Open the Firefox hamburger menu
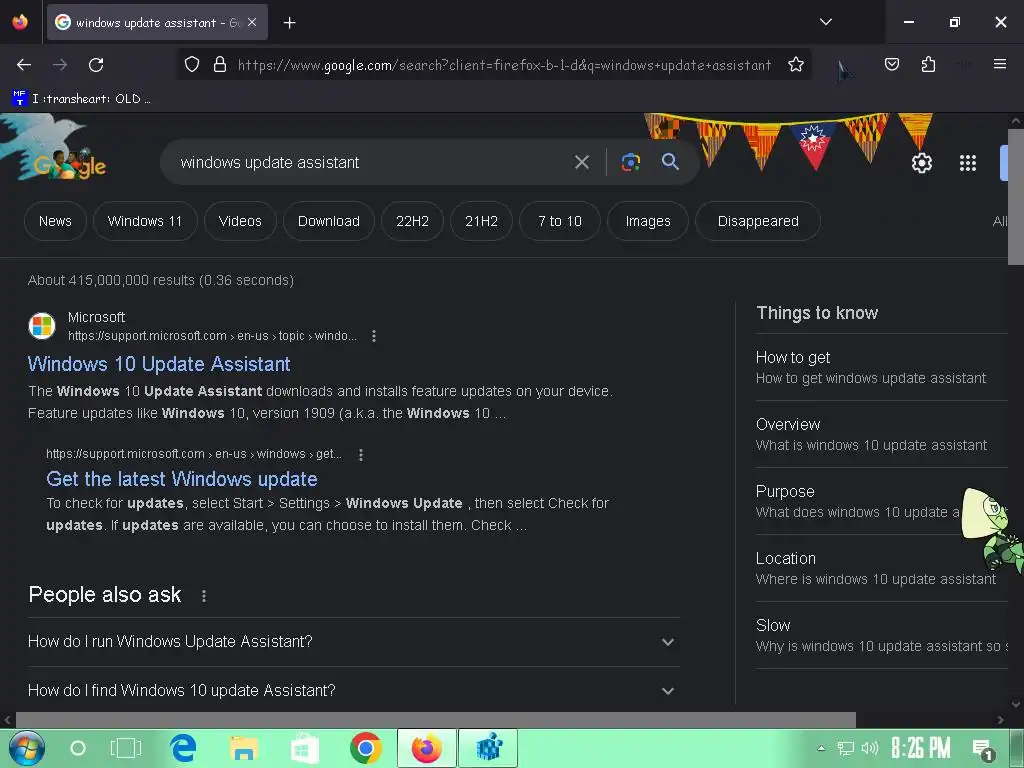Image resolution: width=1024 pixels, height=768 pixels. click(999, 64)
